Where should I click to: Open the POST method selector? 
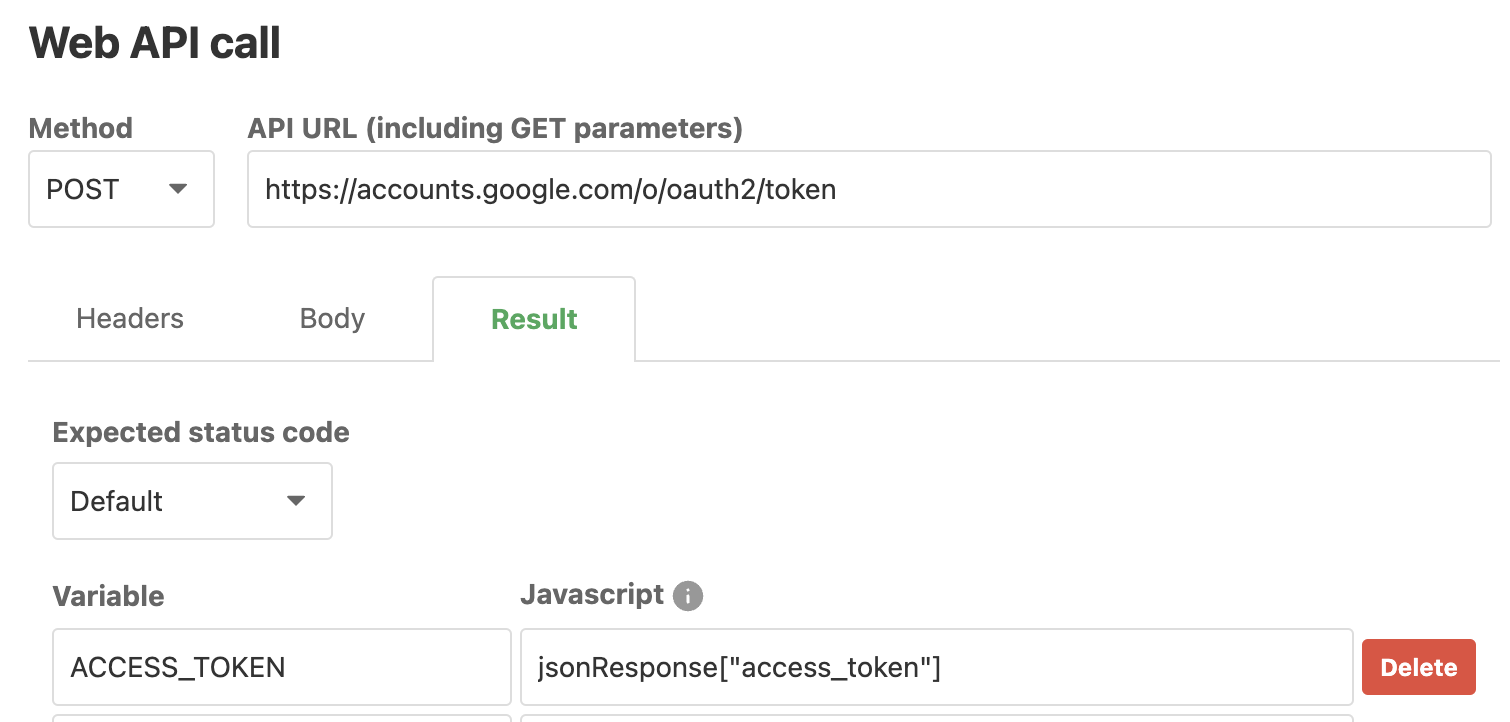[x=120, y=189]
